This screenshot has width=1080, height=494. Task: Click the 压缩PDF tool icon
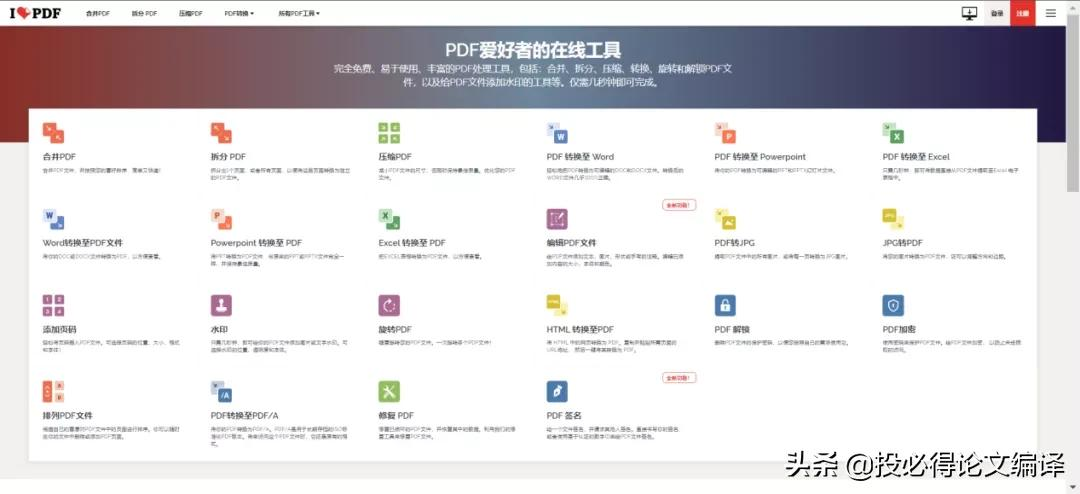[389, 133]
